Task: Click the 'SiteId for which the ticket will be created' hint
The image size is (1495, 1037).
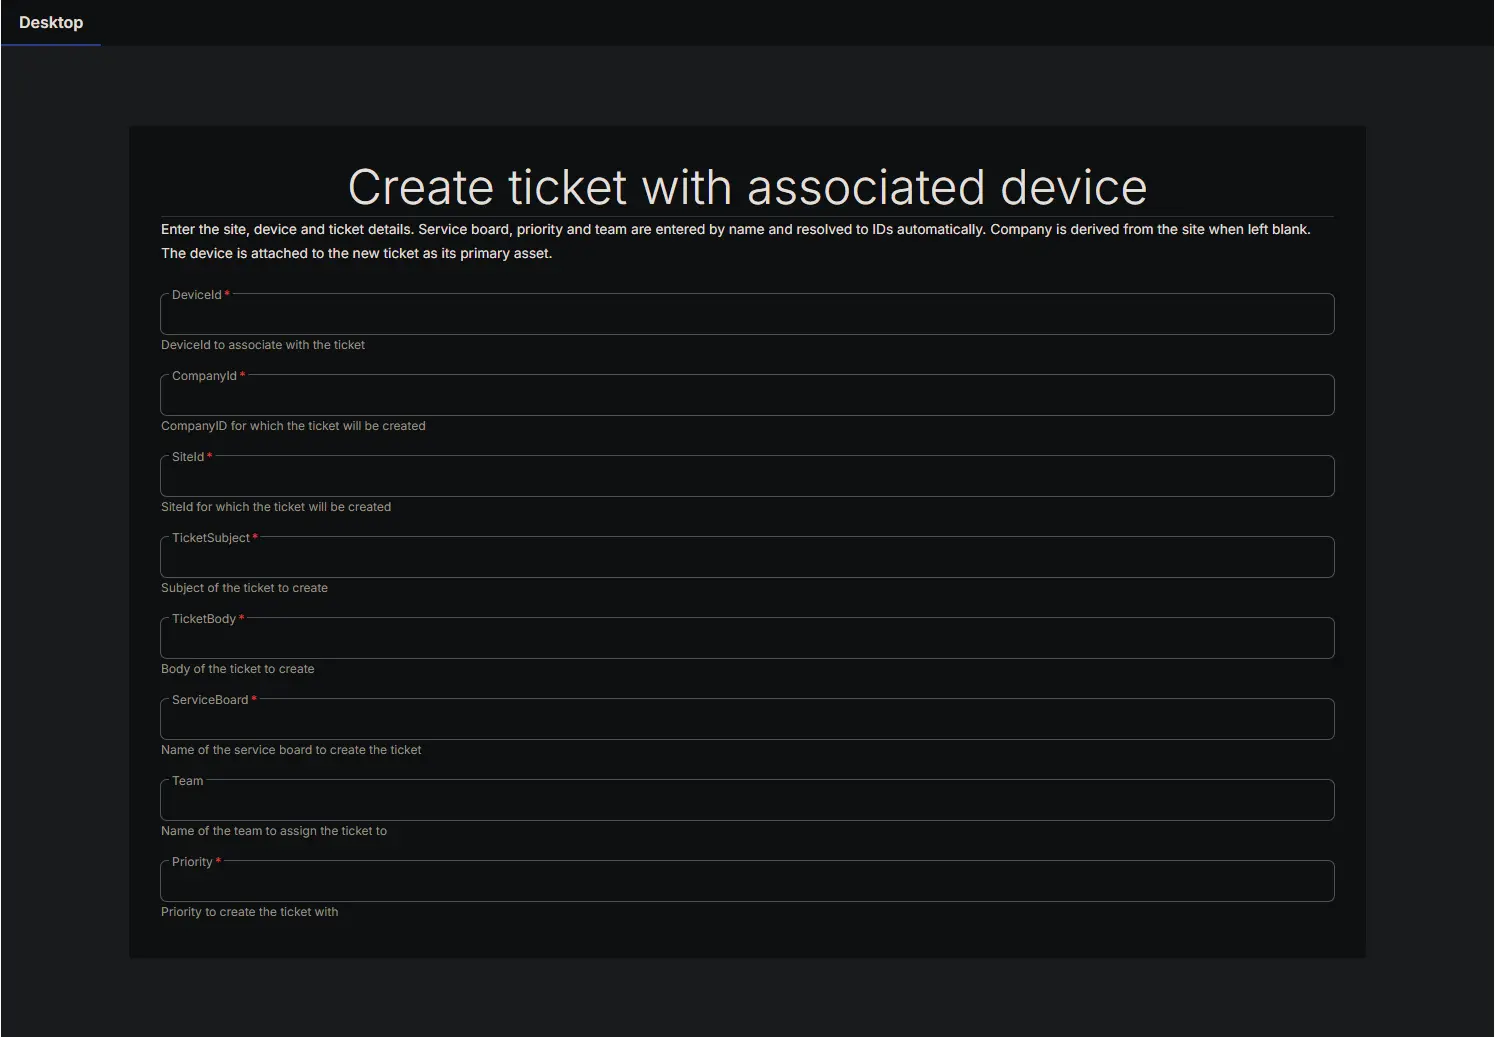Action: (x=276, y=507)
